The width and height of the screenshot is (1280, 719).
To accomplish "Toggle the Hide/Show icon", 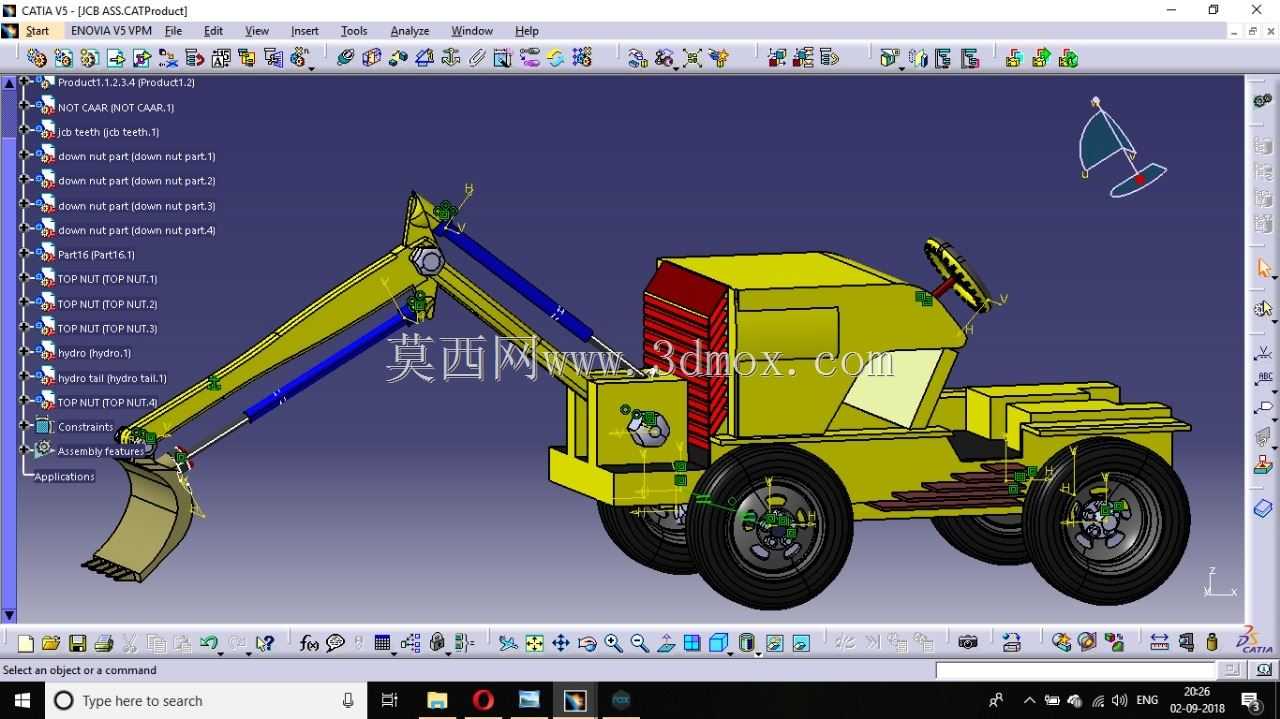I will tap(774, 643).
